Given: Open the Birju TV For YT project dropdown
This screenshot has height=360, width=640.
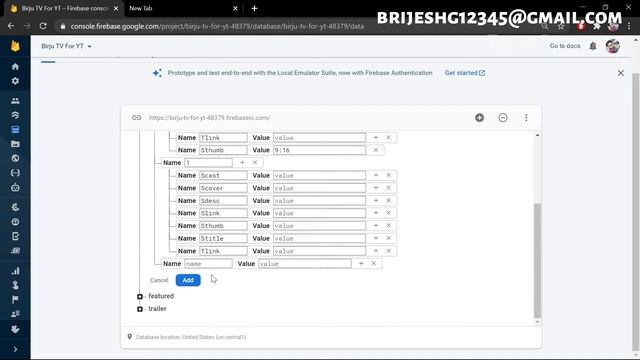Looking at the screenshot, I should 67,46.
